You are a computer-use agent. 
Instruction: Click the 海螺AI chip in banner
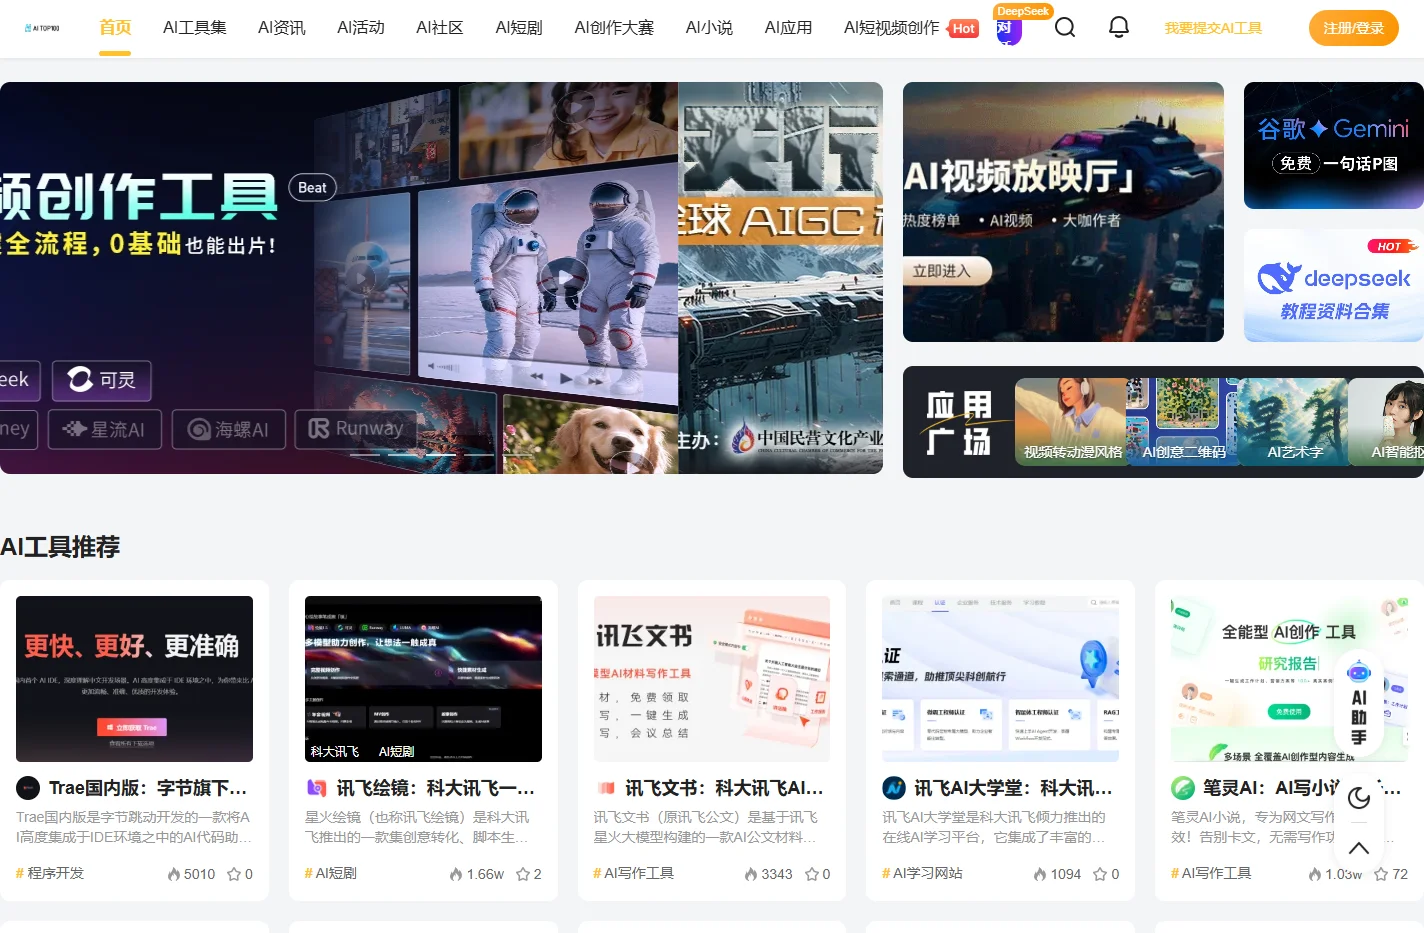click(x=229, y=429)
